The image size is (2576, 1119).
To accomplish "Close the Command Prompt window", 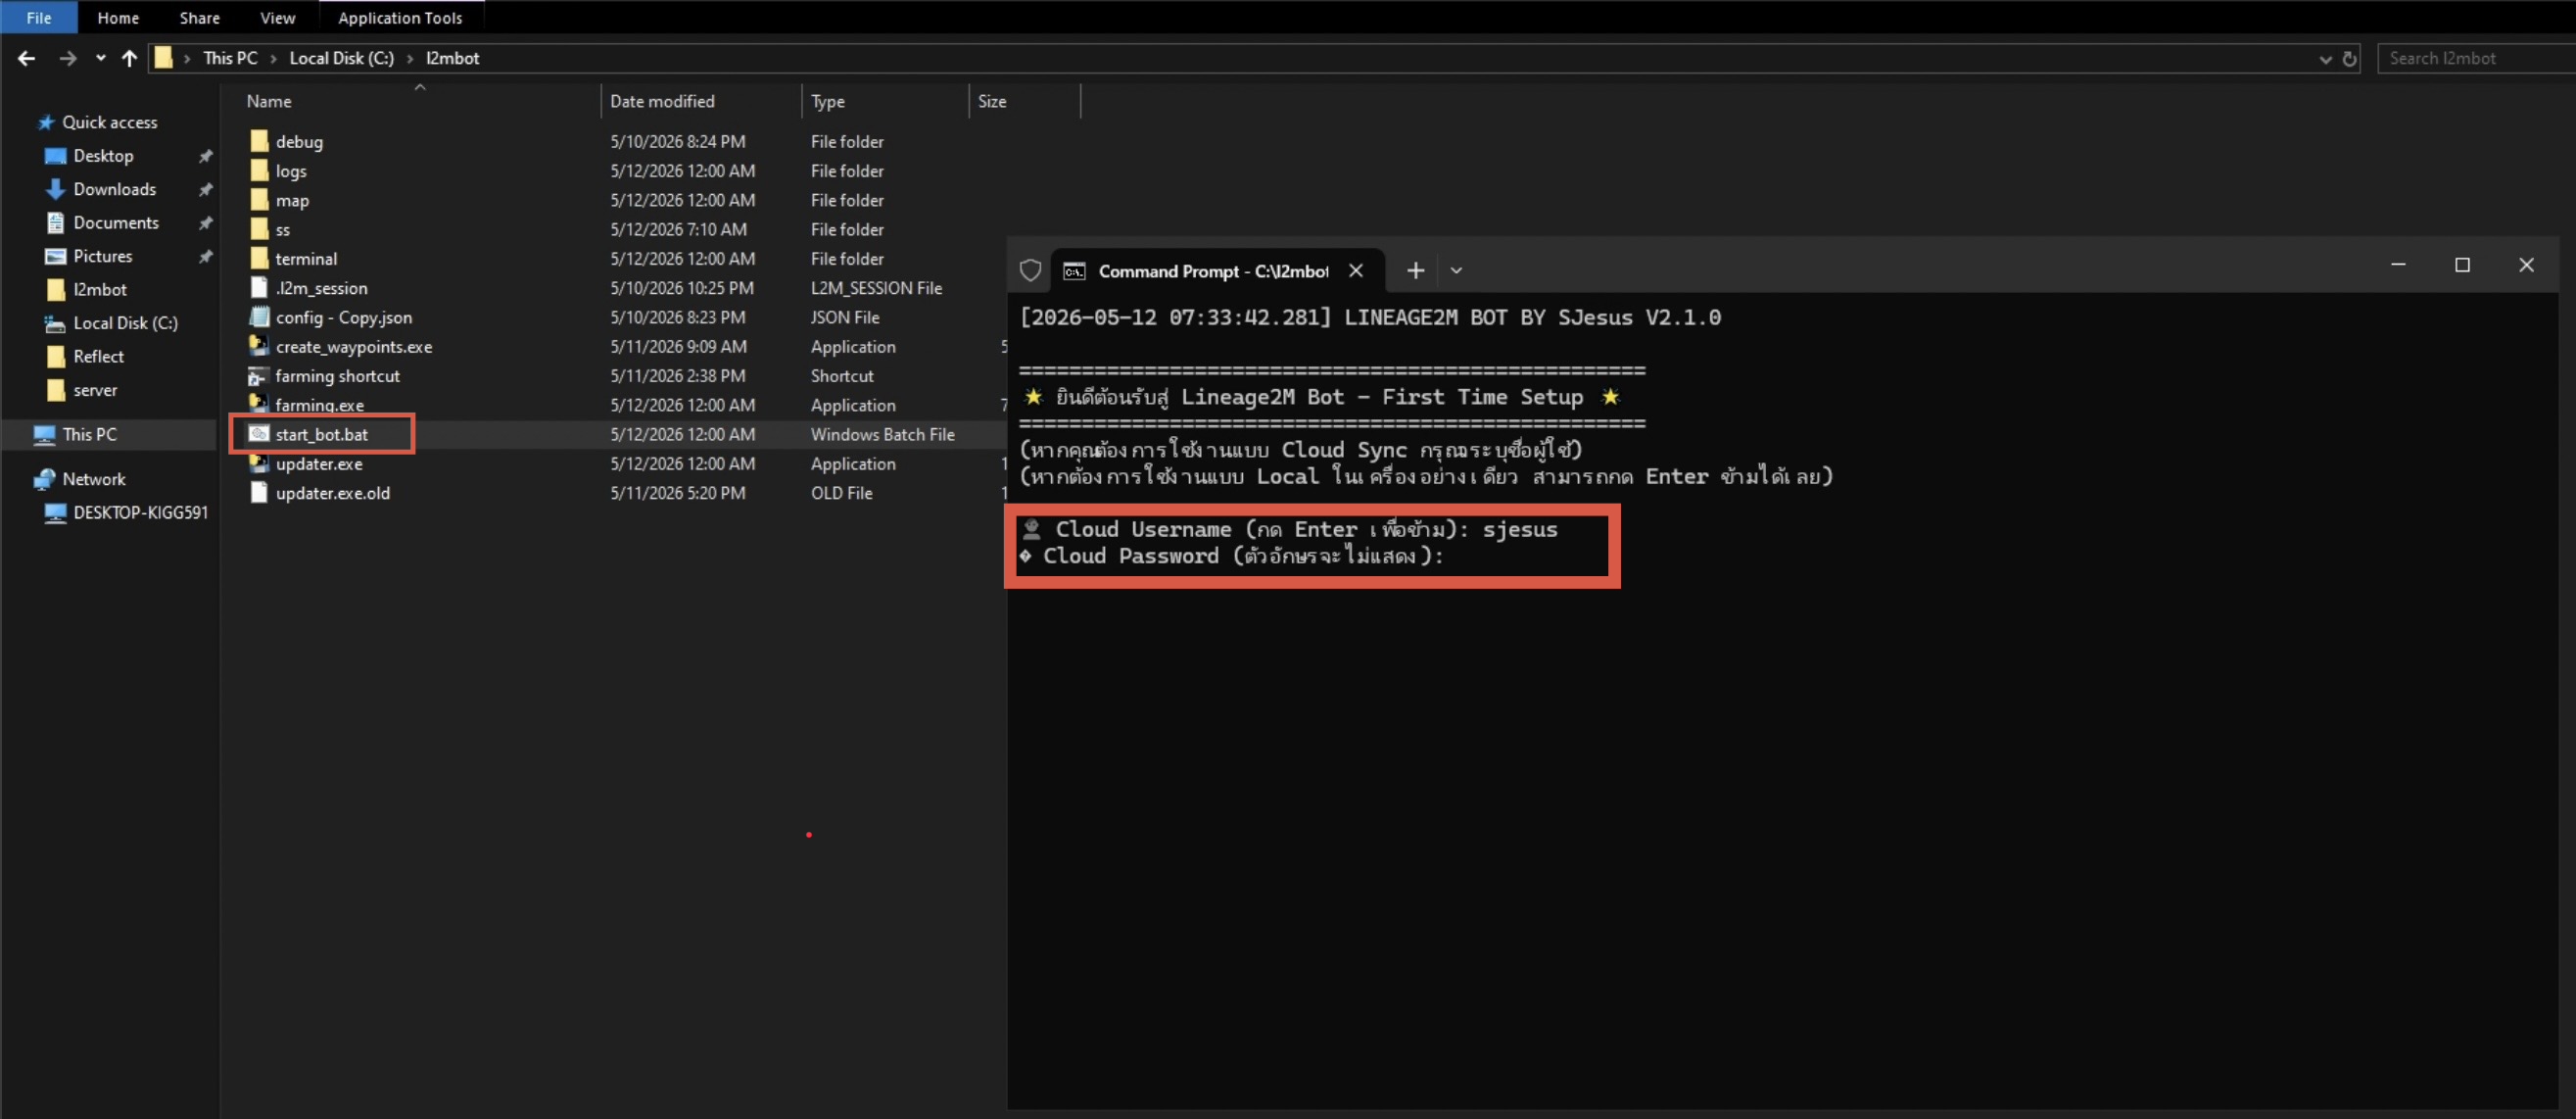I will pyautogui.click(x=2526, y=265).
